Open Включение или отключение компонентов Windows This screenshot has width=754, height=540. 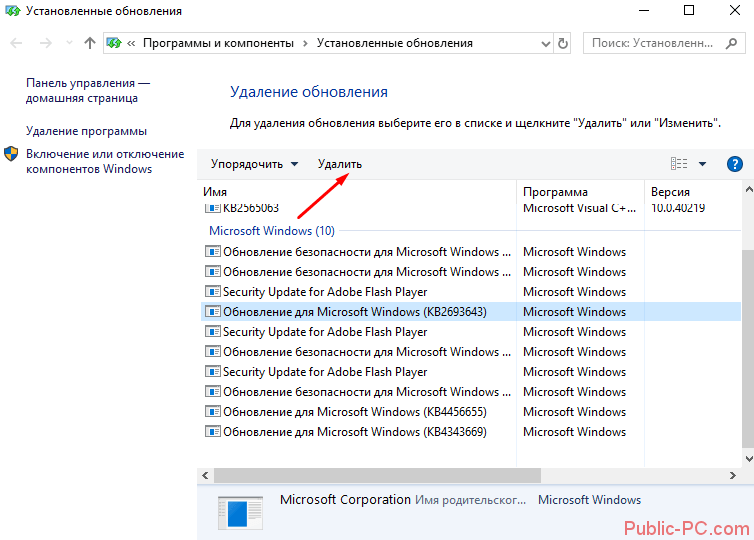105,161
